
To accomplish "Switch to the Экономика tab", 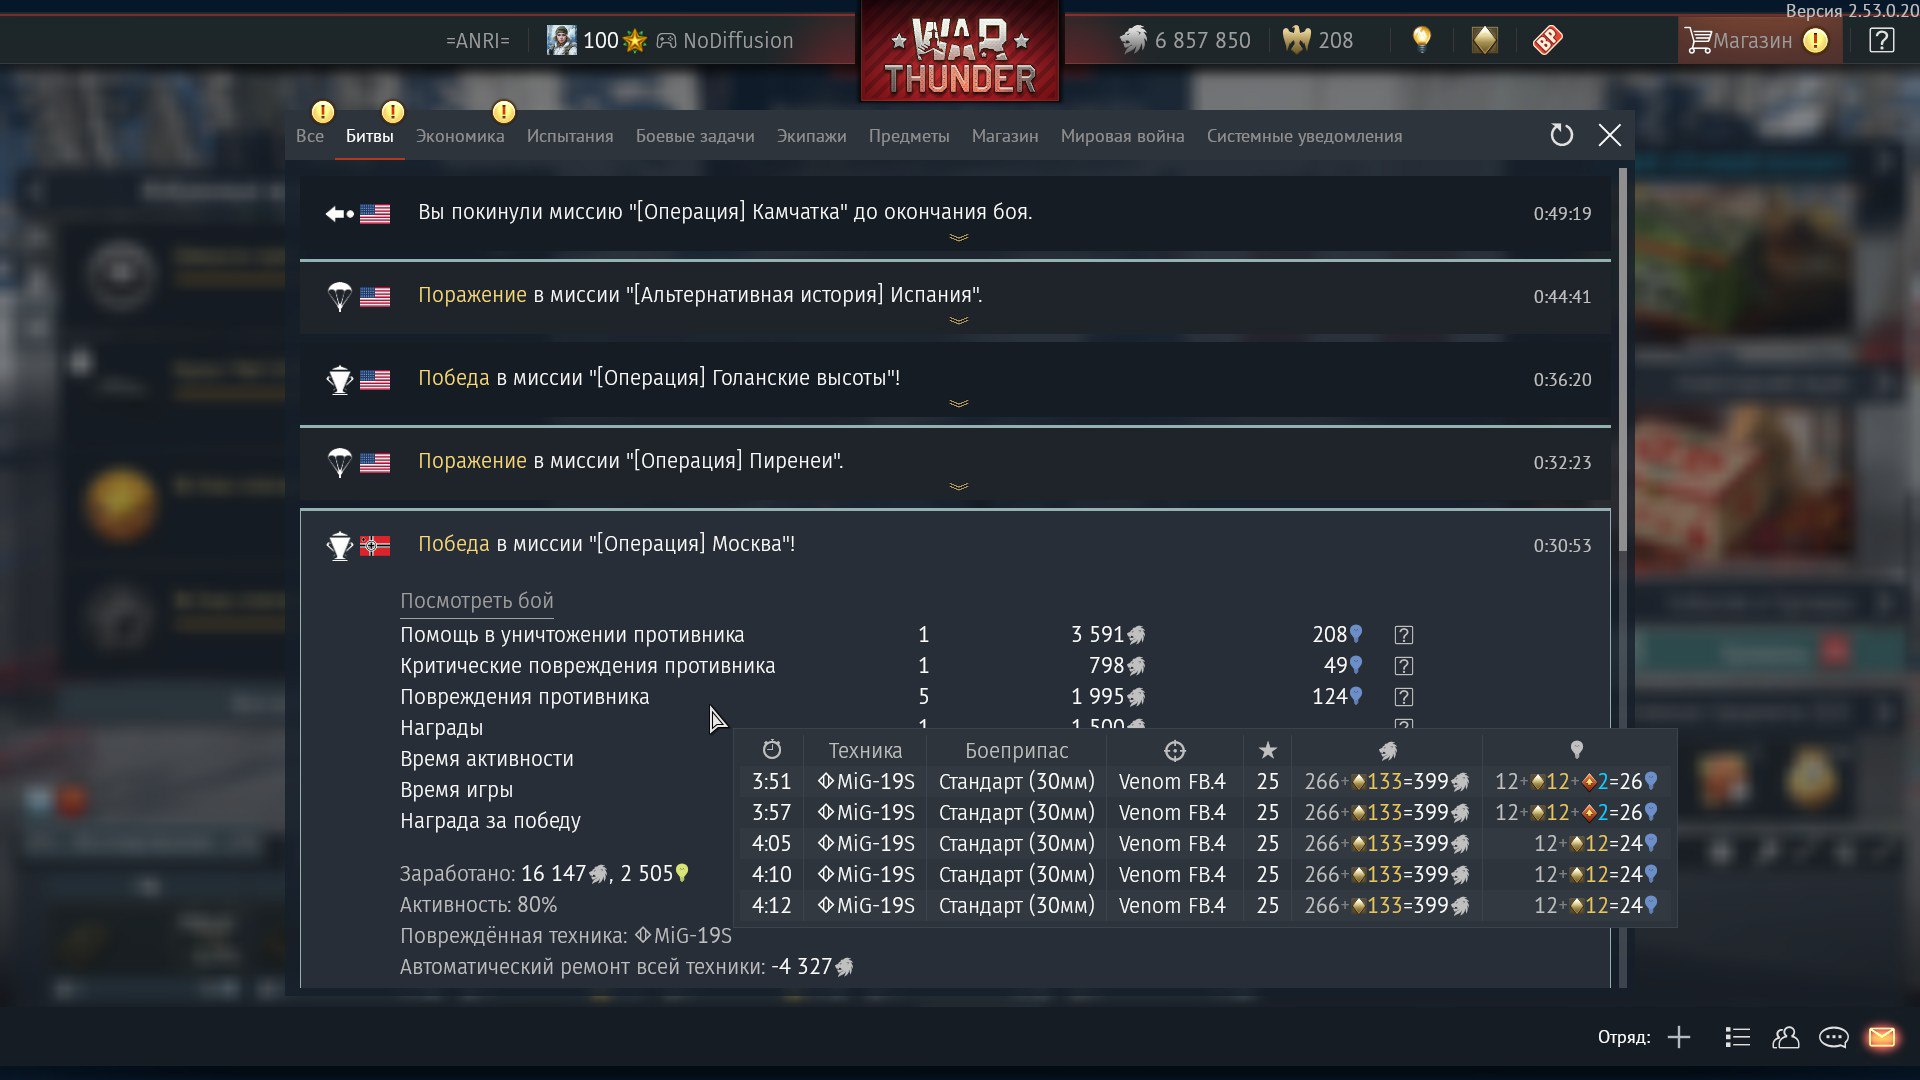I will point(460,136).
